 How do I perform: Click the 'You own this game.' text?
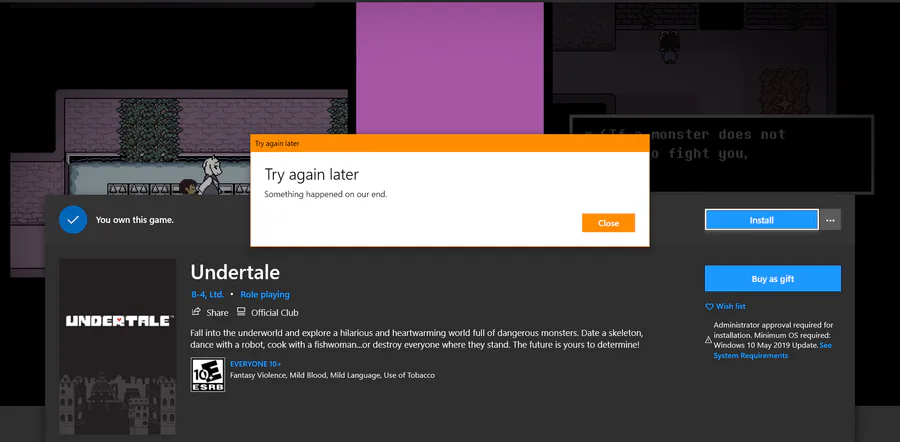(x=134, y=220)
